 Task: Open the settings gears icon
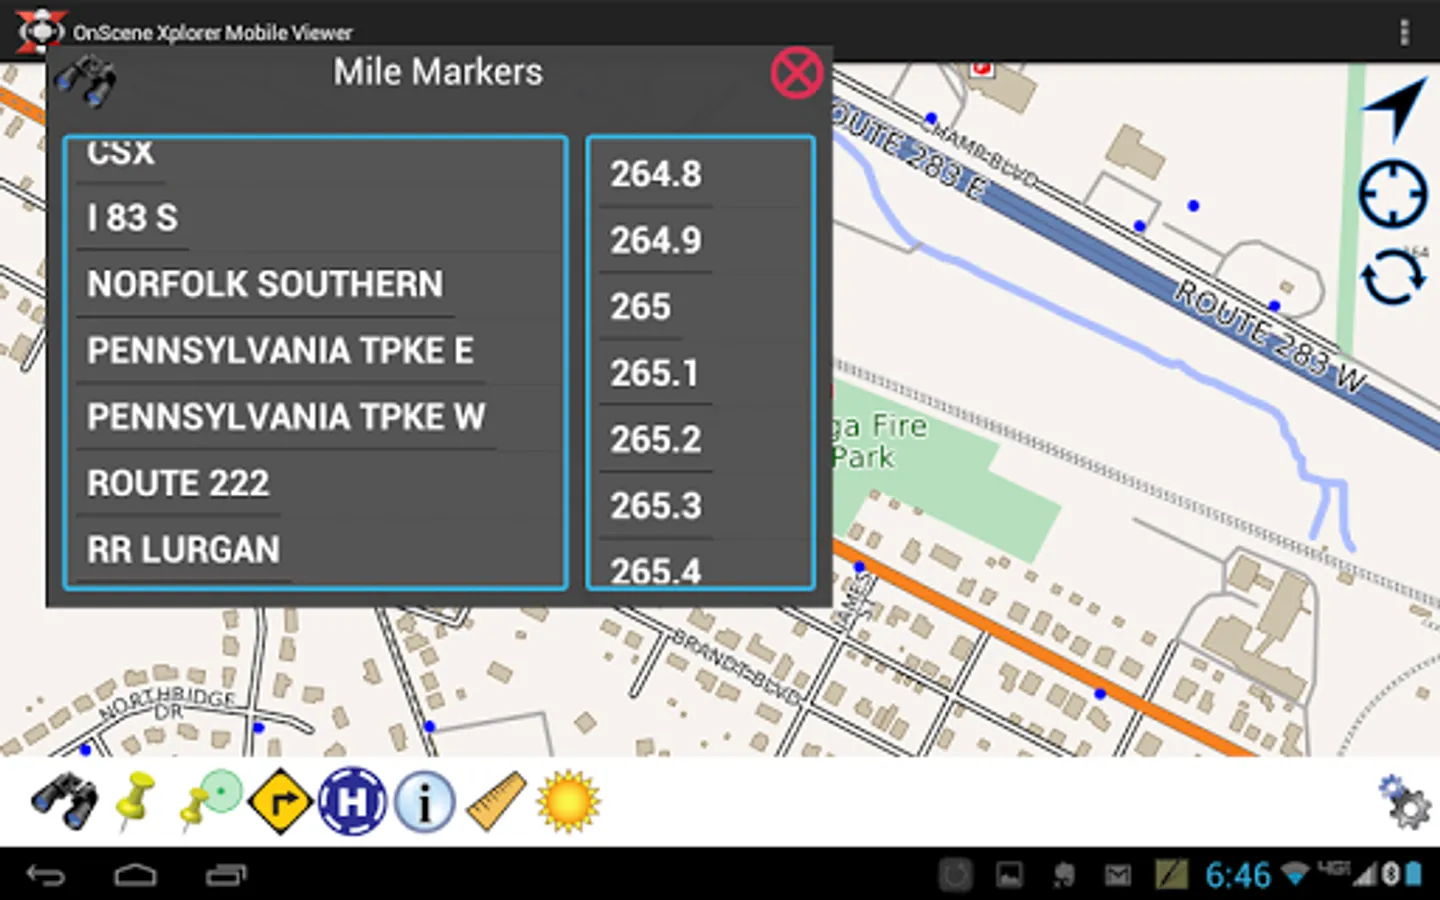click(x=1405, y=801)
